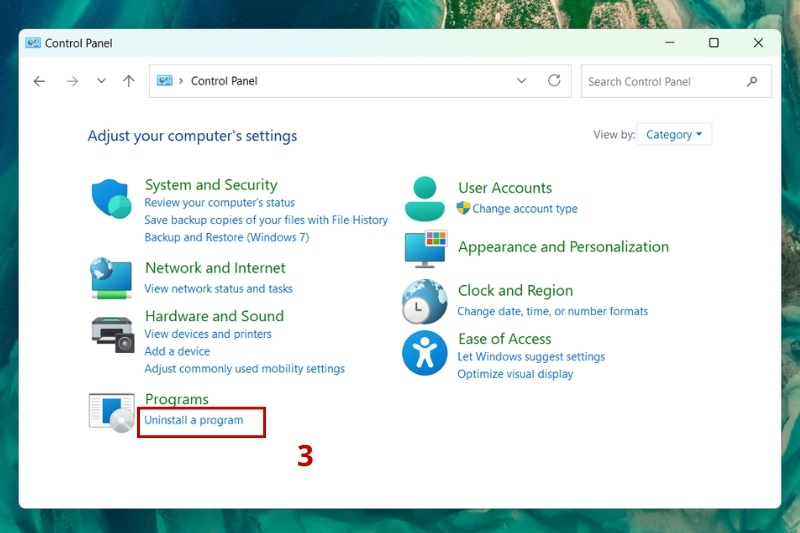The width and height of the screenshot is (800, 533).
Task: Click the Control Panel address path text
Action: click(224, 81)
